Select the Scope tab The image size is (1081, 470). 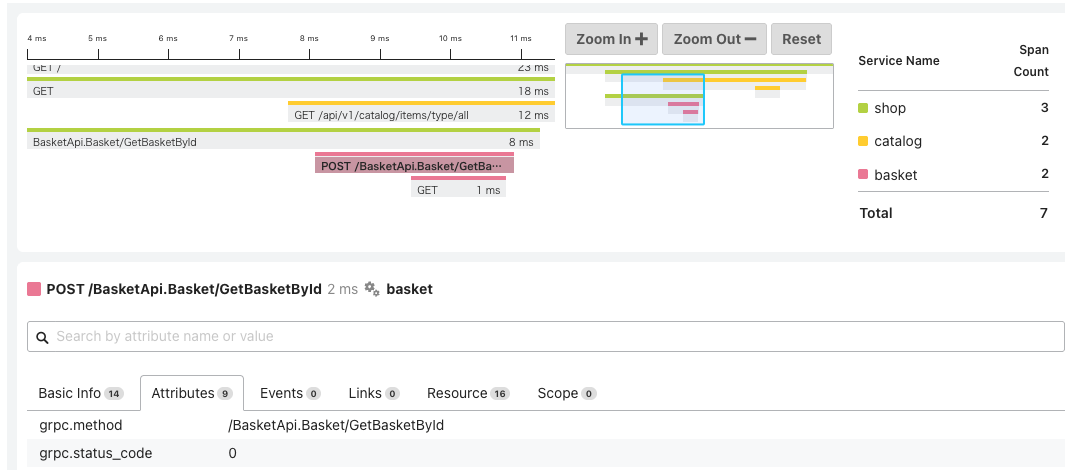pos(566,393)
